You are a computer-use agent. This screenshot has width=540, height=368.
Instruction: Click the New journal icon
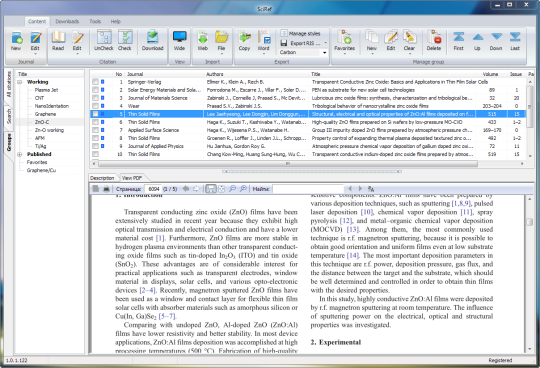coord(16,38)
